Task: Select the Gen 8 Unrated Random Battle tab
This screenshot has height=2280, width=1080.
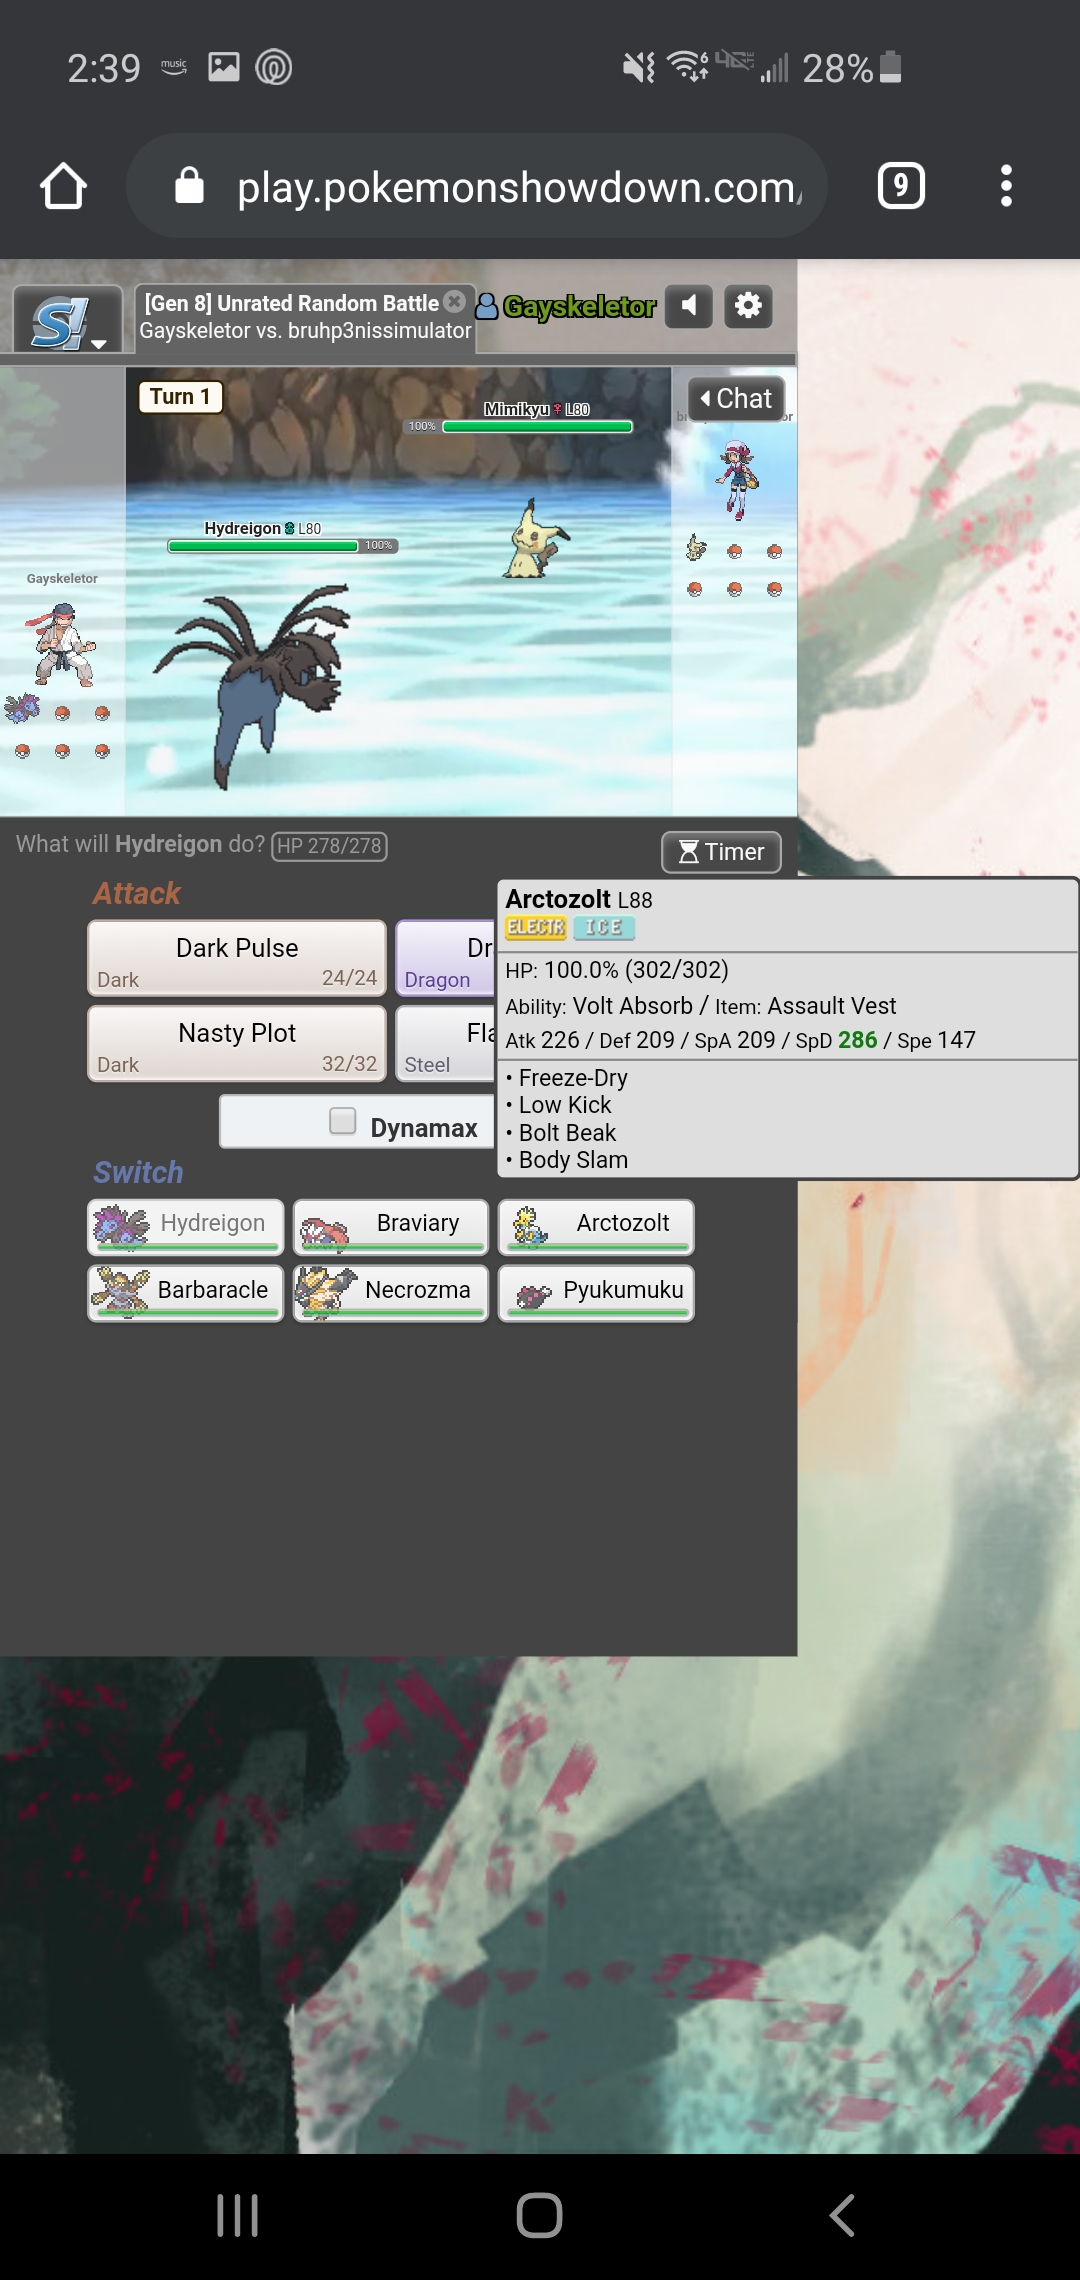Action: 305,318
